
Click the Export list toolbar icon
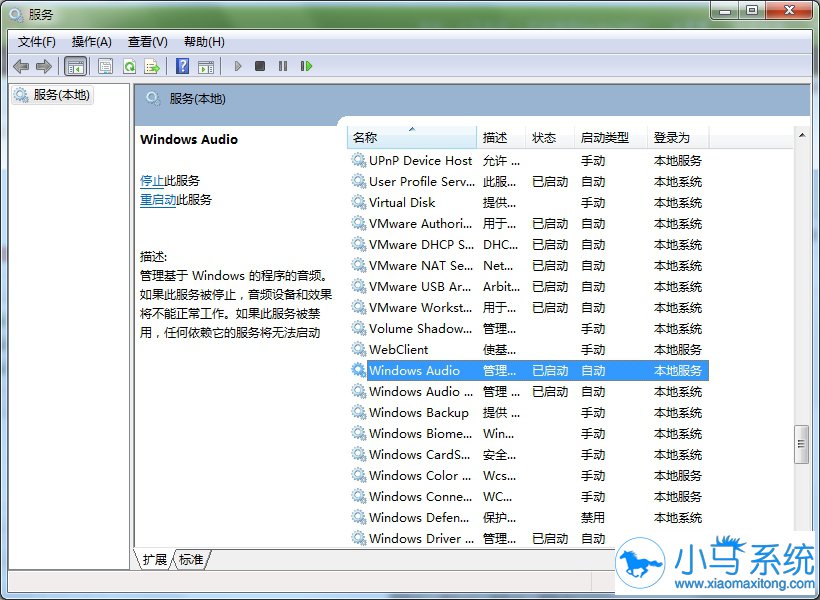point(152,66)
